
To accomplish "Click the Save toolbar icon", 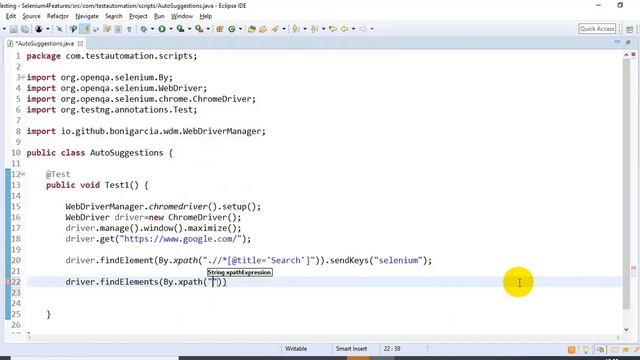I will (13, 29).
